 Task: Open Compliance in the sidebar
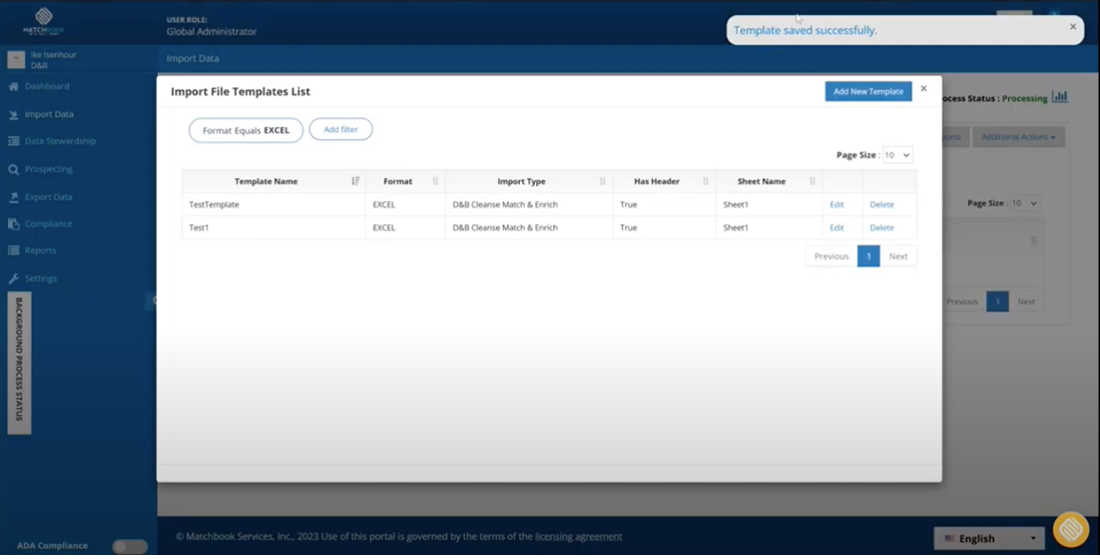click(48, 224)
